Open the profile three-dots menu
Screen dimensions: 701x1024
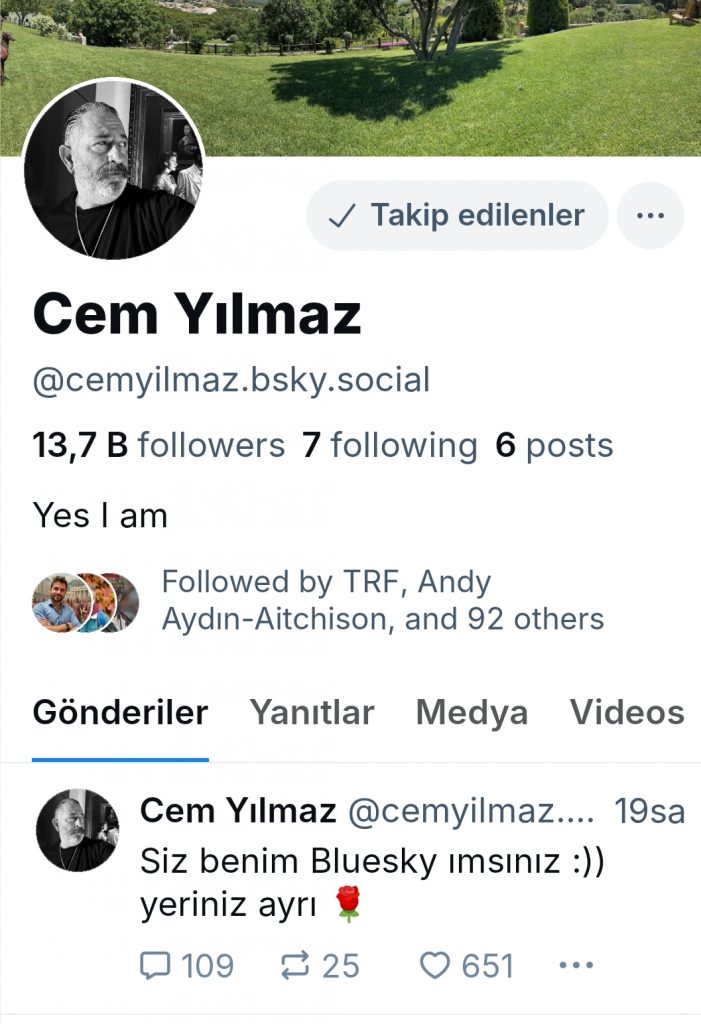[x=650, y=216]
